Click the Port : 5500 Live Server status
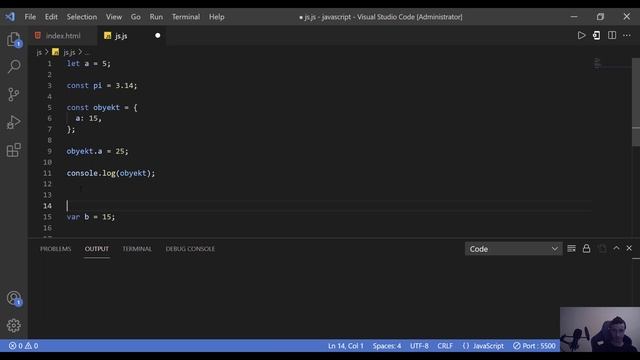 click(x=534, y=346)
